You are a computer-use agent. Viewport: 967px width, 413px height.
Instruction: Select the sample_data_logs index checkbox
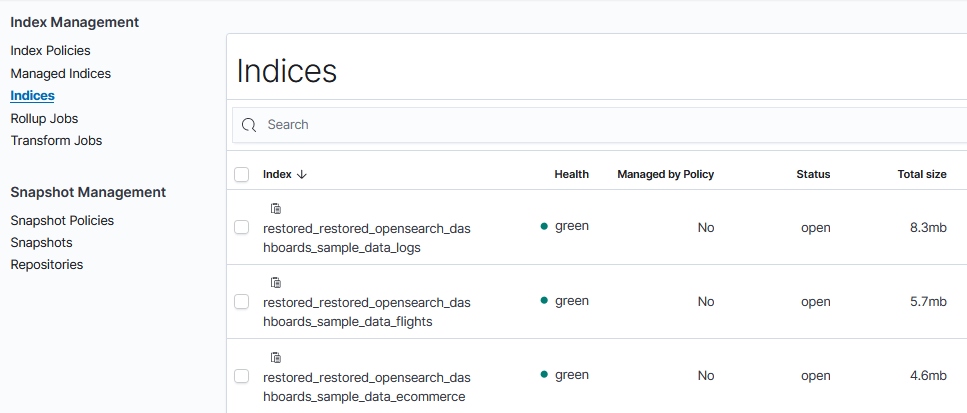coord(241,227)
